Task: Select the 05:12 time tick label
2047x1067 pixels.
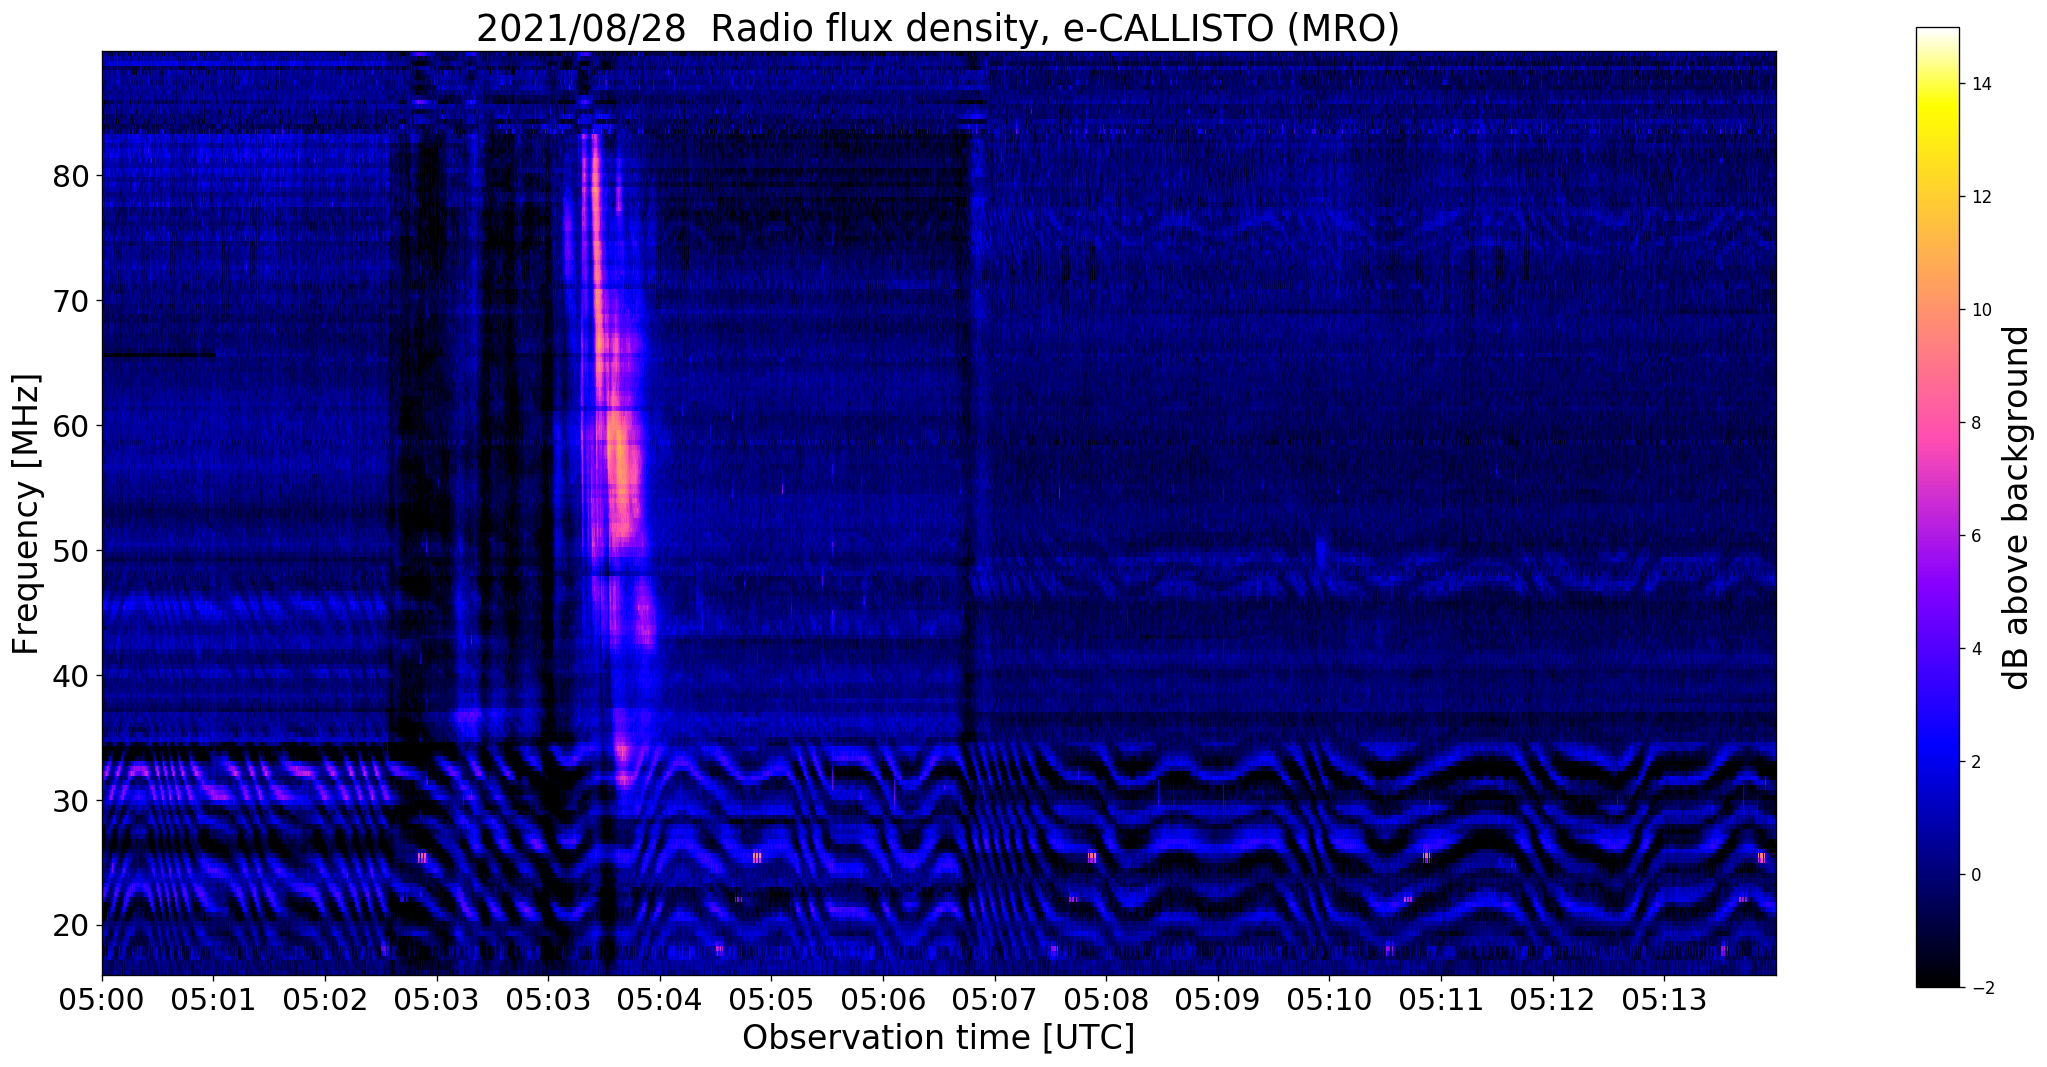Action: click(x=1553, y=999)
